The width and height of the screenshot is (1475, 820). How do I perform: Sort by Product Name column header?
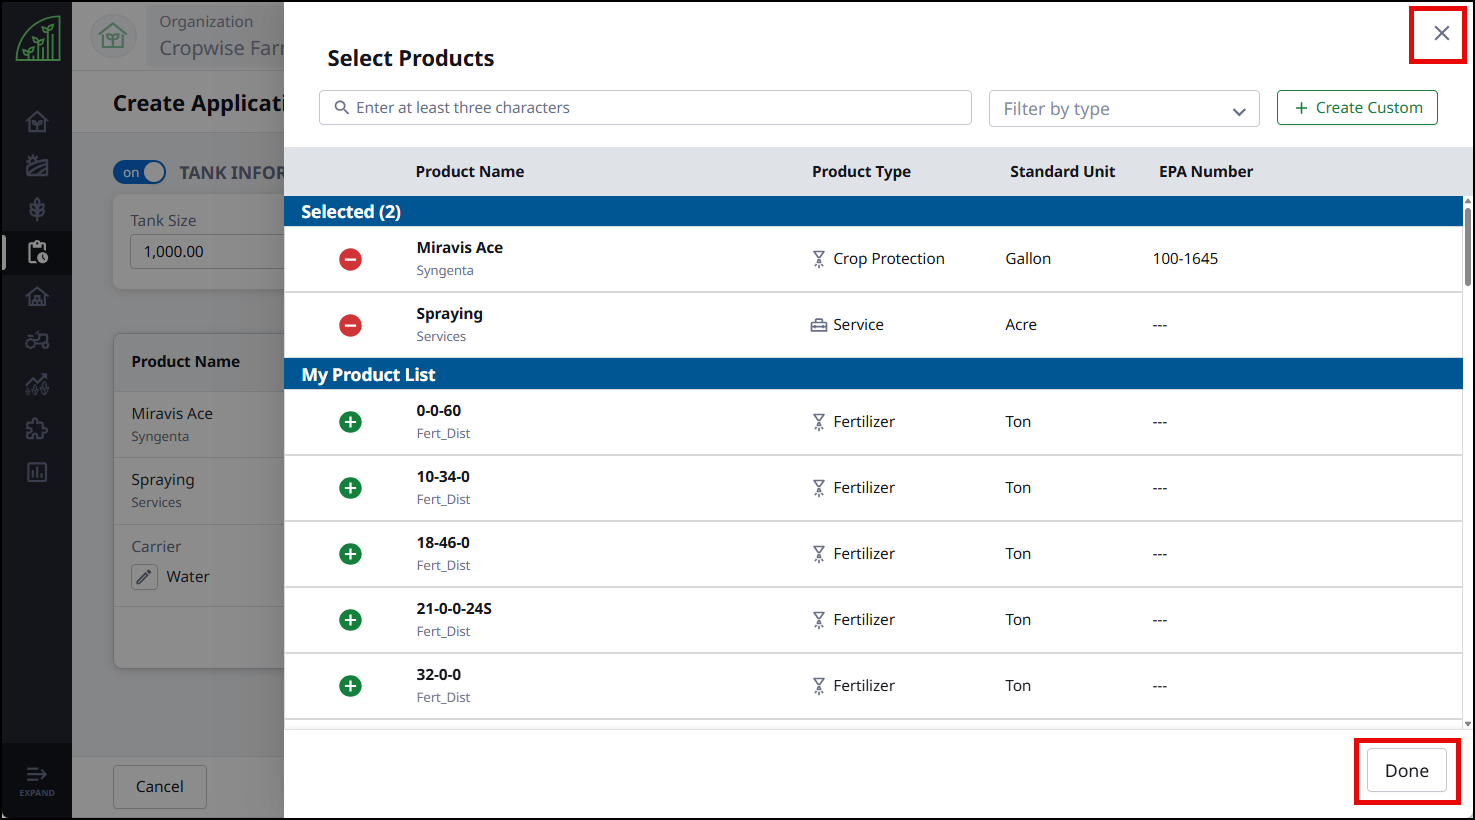[470, 172]
